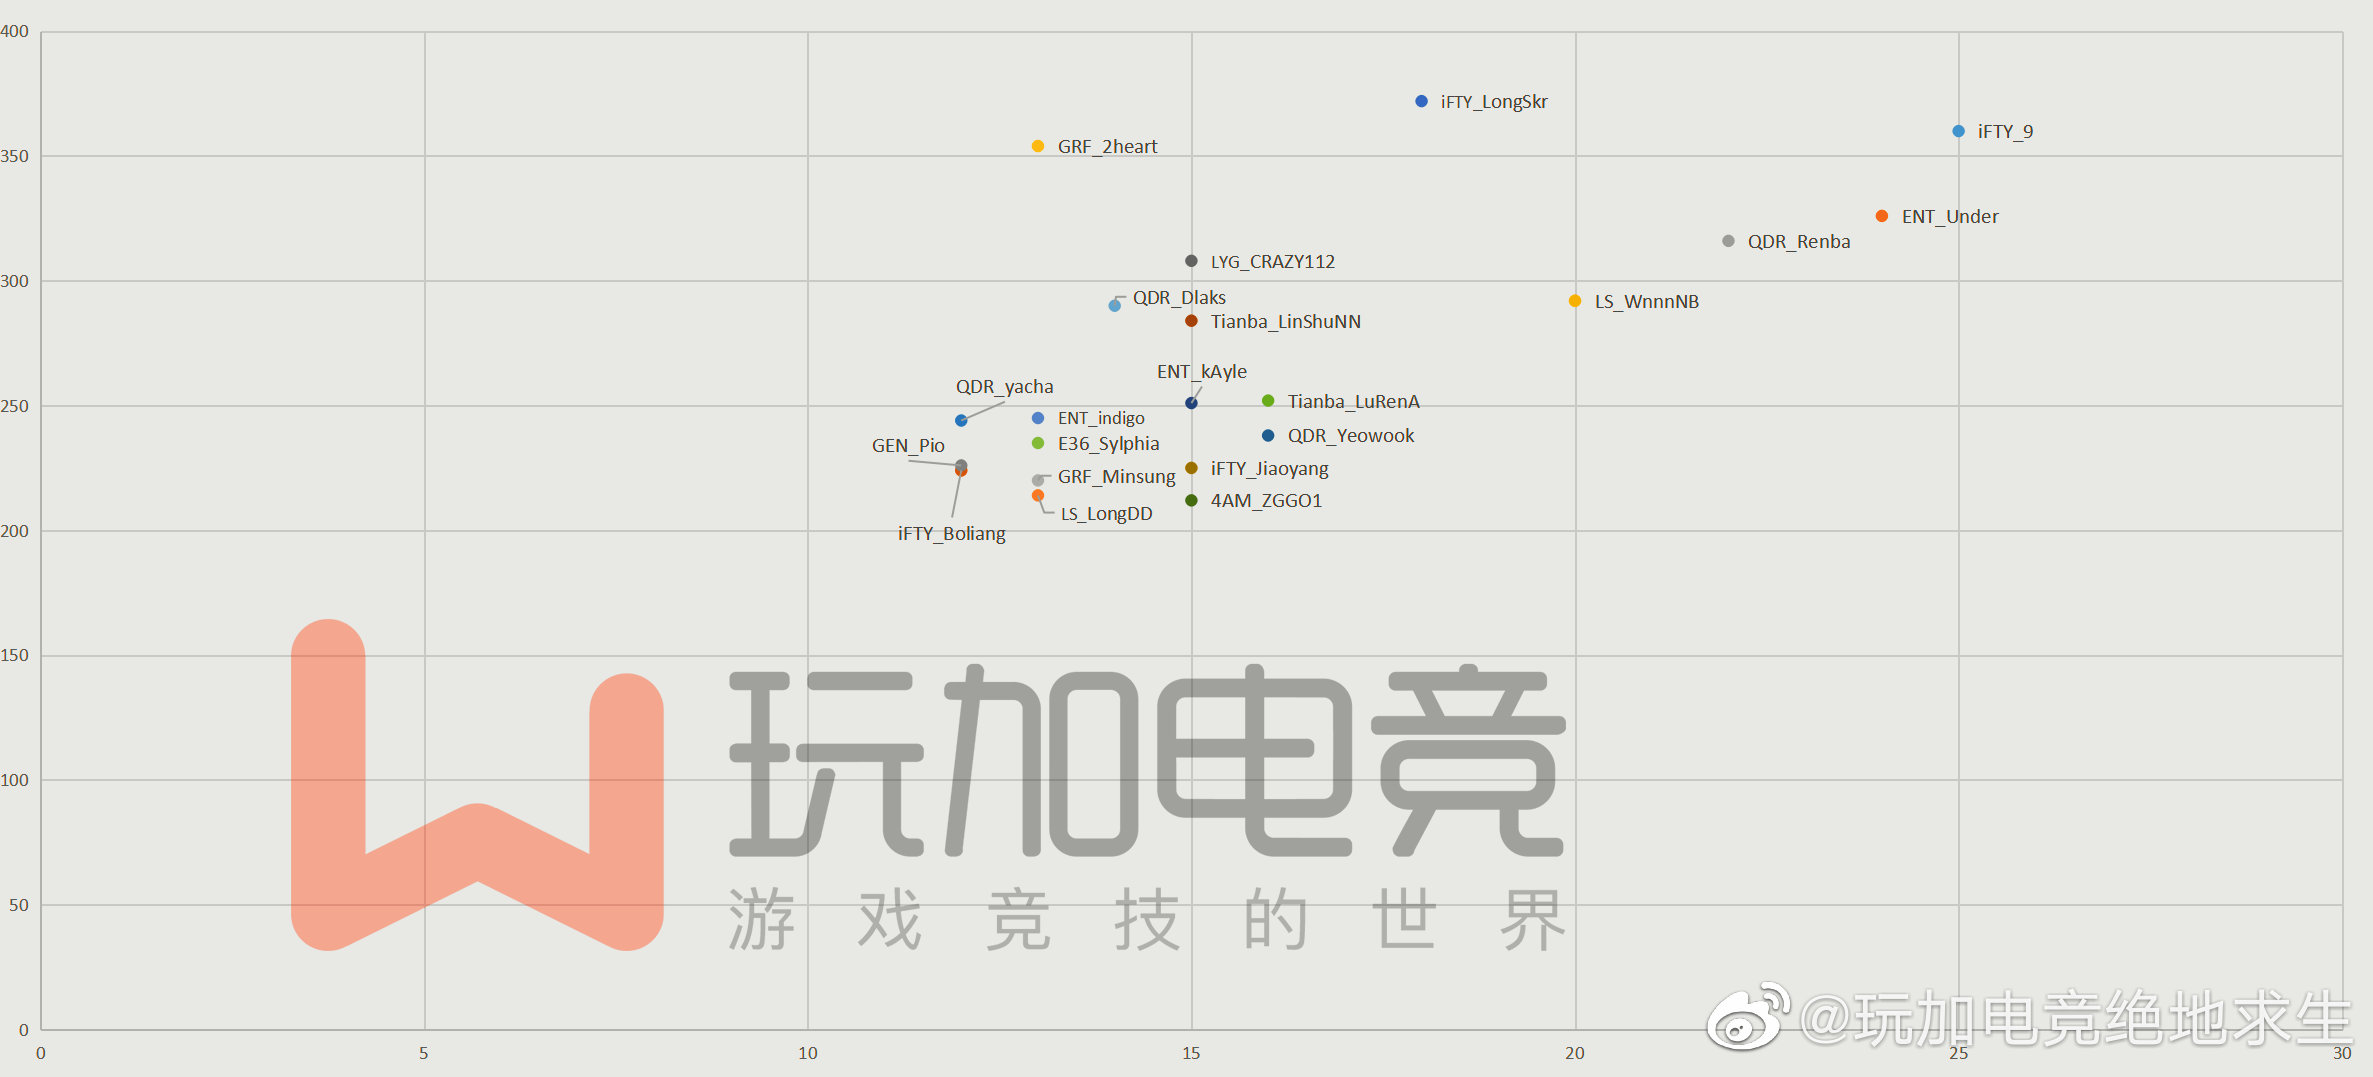2373x1077 pixels.
Task: Click the iFTY_9 data label
Action: (x=2005, y=132)
